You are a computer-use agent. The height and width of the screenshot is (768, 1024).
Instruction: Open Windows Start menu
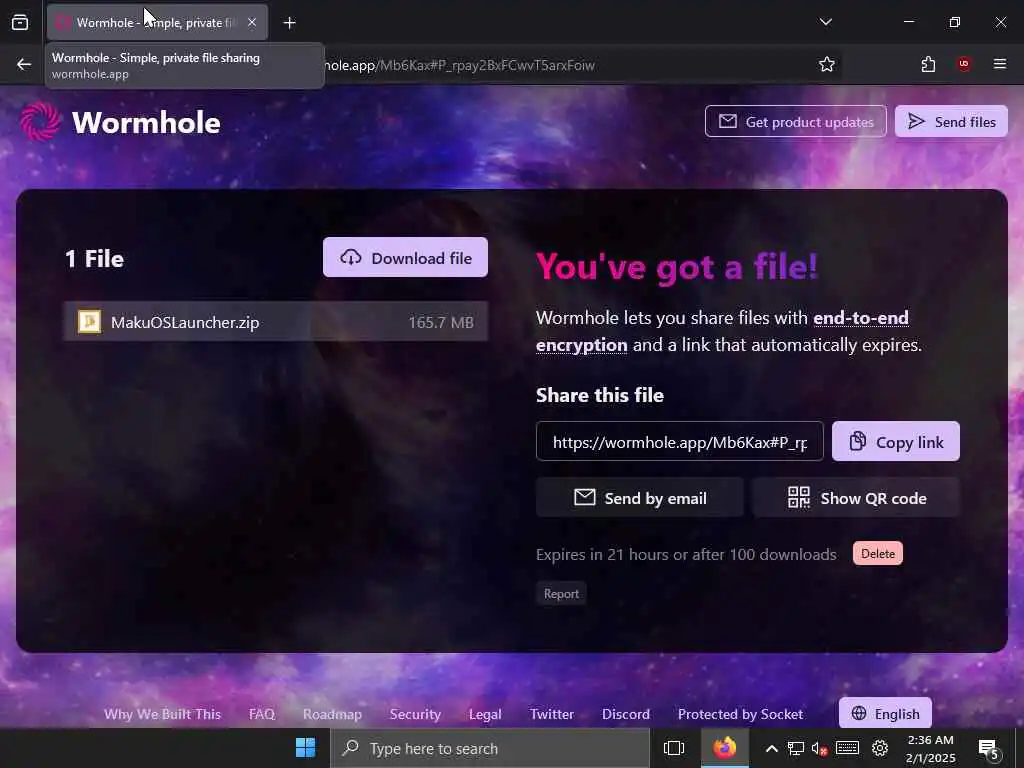pyautogui.click(x=305, y=748)
